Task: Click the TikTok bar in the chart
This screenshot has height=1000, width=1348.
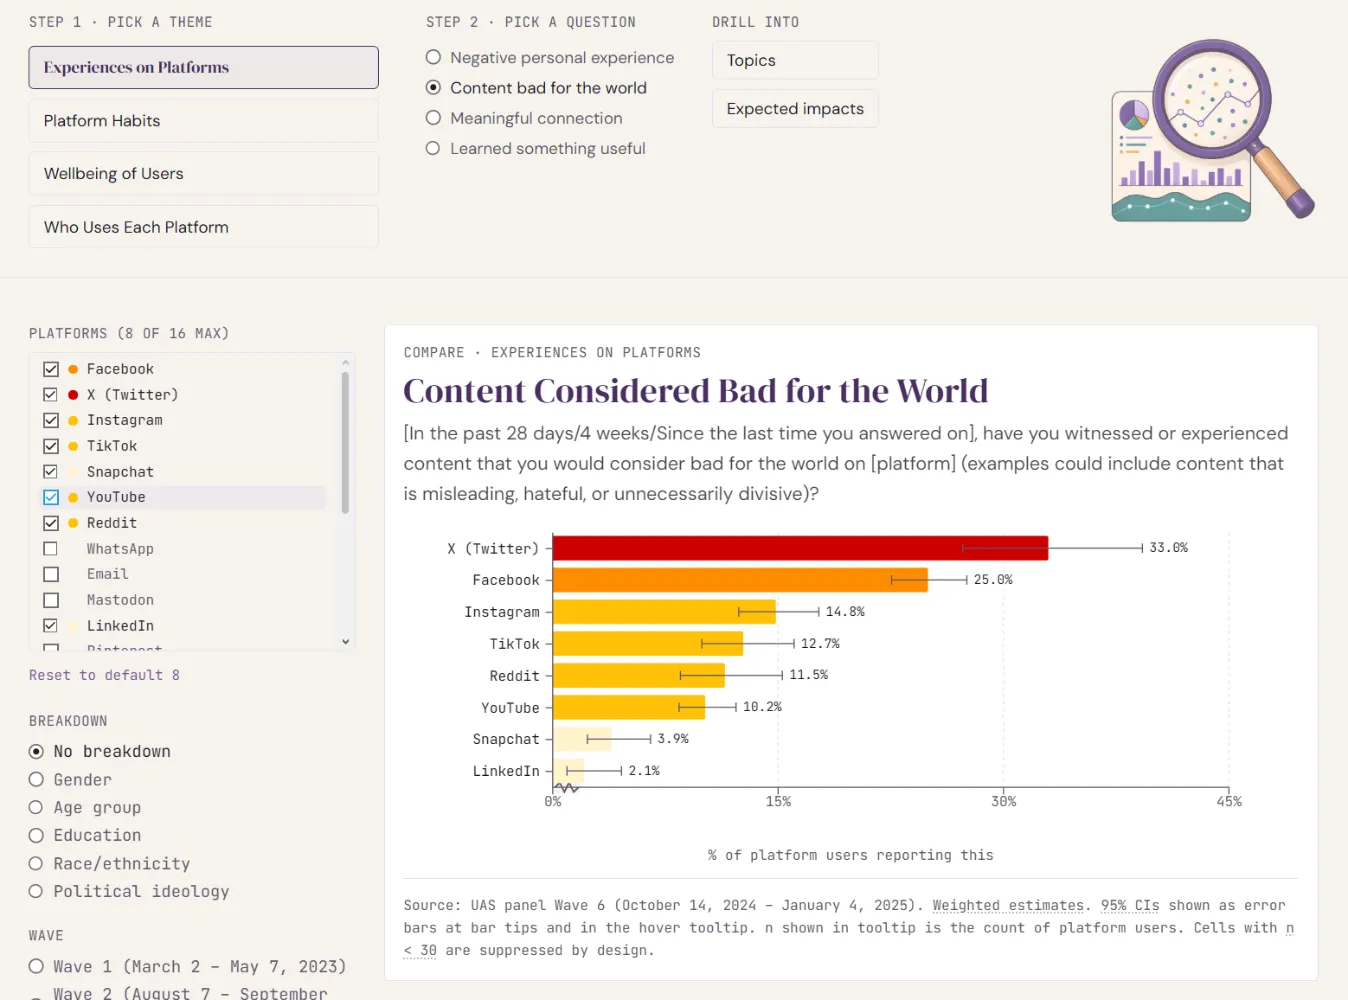Action: pyautogui.click(x=648, y=644)
